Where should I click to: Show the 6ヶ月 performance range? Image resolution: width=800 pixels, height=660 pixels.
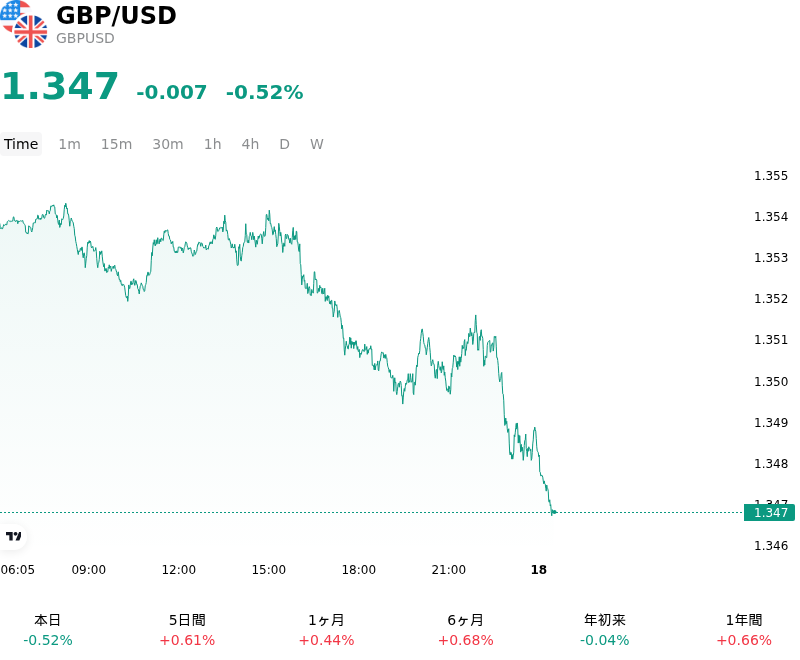pyautogui.click(x=466, y=630)
